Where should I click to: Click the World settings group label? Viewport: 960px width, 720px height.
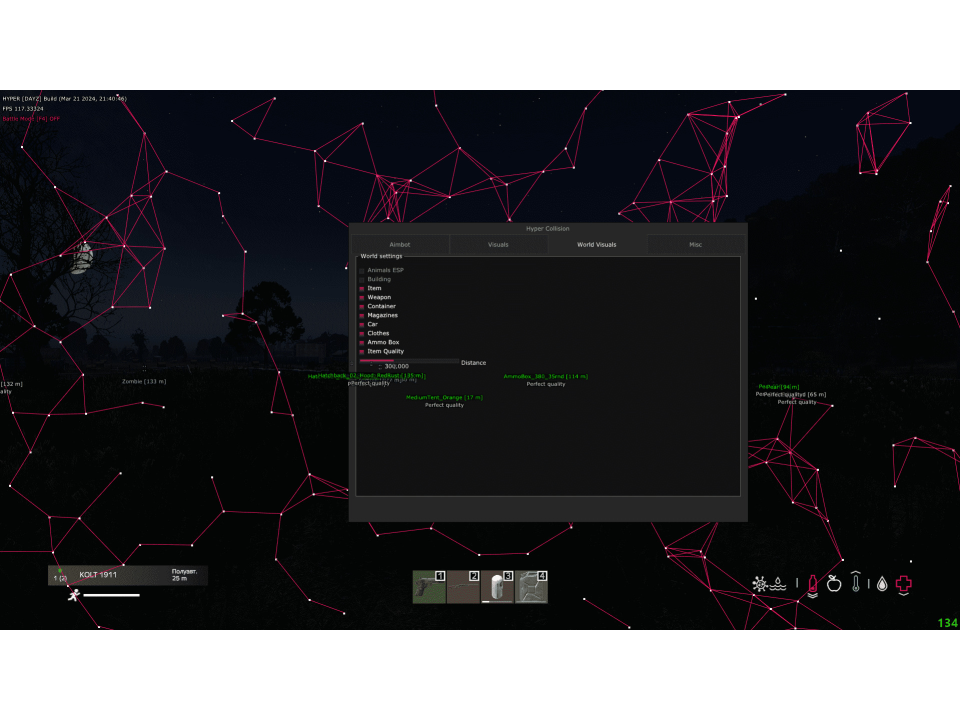click(x=381, y=257)
